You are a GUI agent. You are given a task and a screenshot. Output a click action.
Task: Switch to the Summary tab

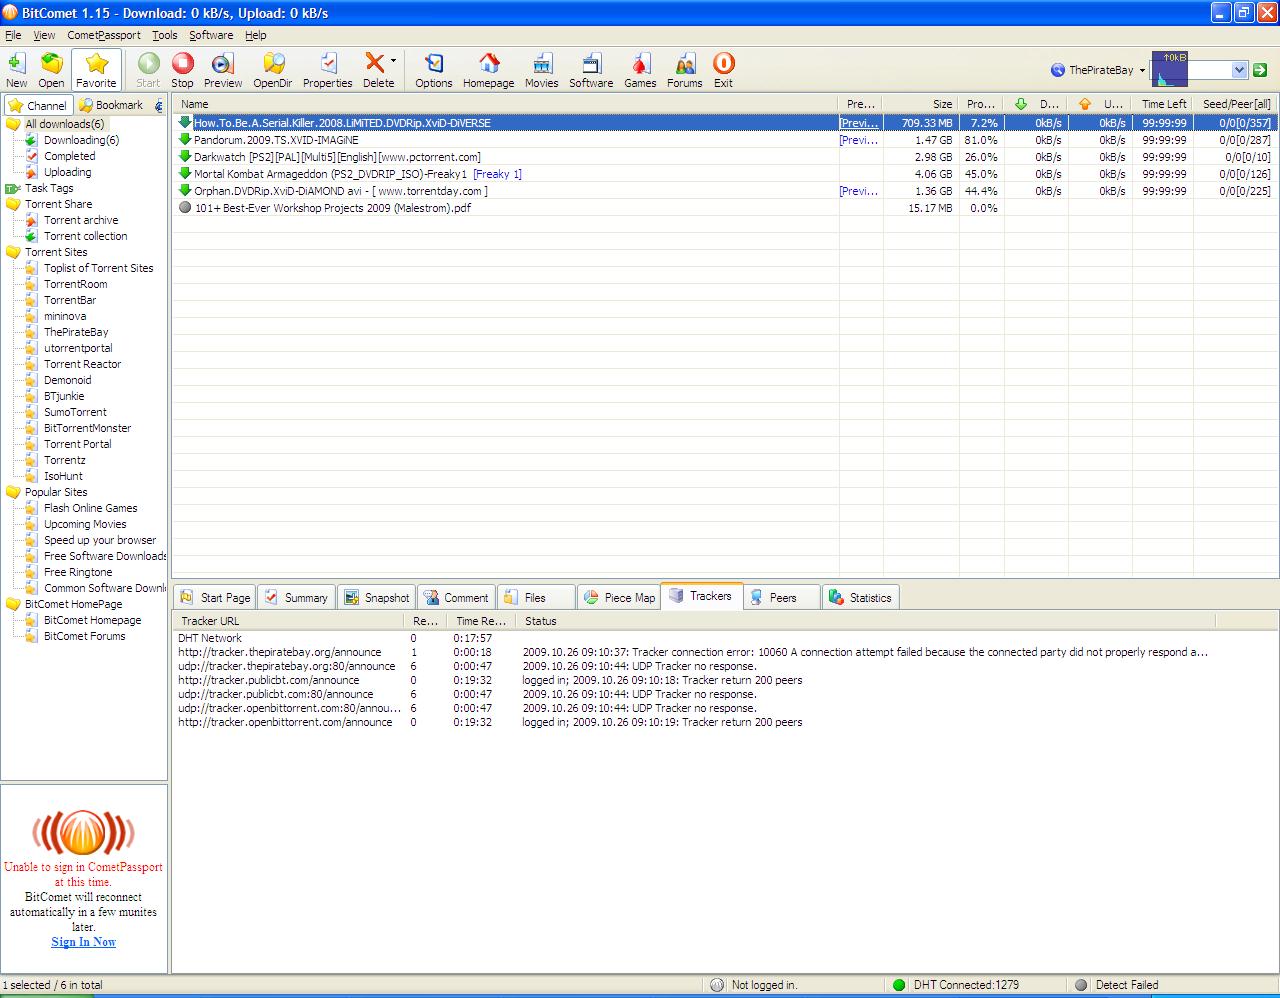(x=296, y=597)
